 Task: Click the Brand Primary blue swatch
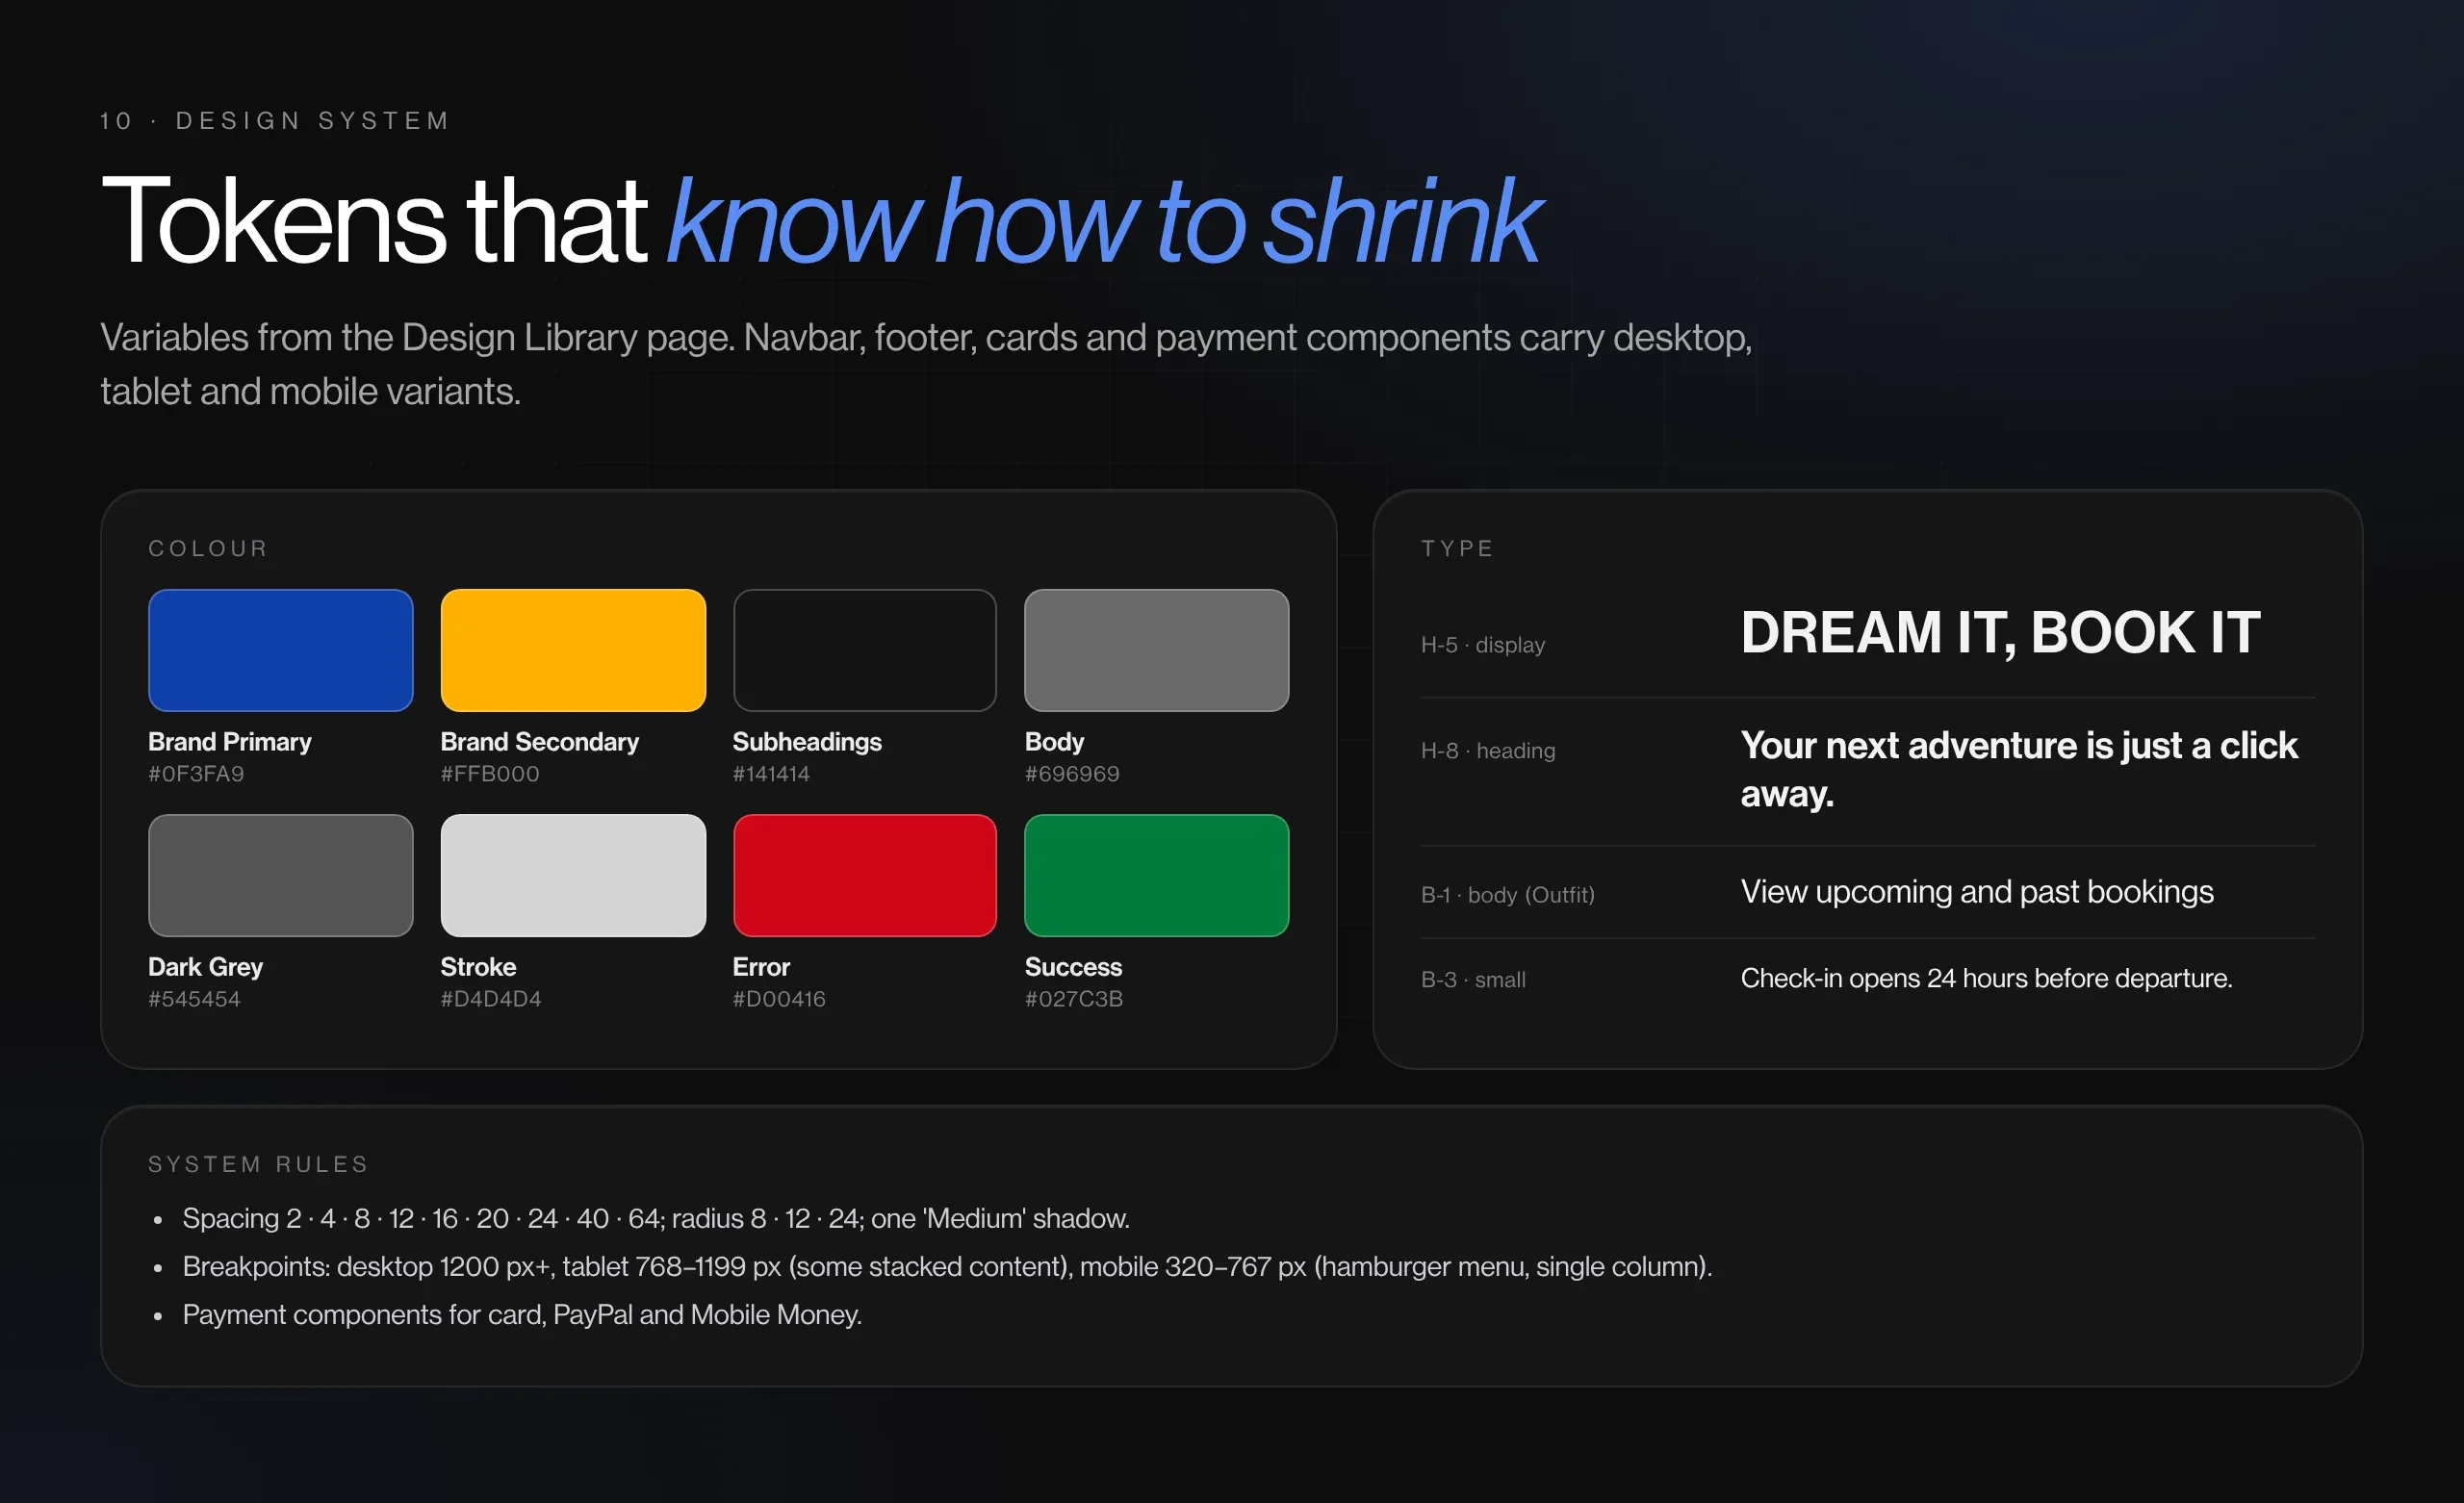click(280, 650)
